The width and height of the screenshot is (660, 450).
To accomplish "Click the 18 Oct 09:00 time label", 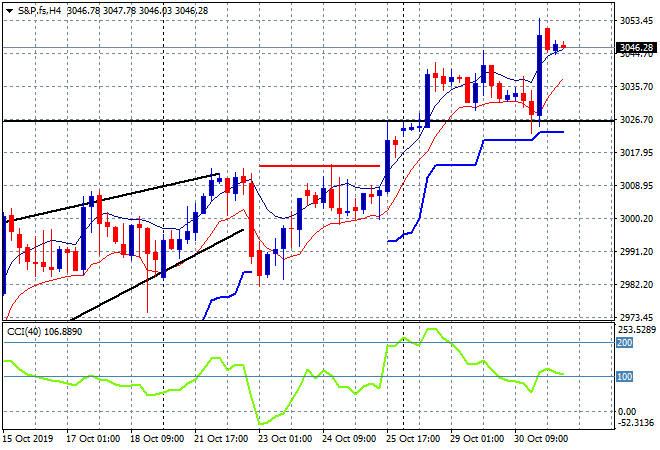I will pyautogui.click(x=157, y=439).
